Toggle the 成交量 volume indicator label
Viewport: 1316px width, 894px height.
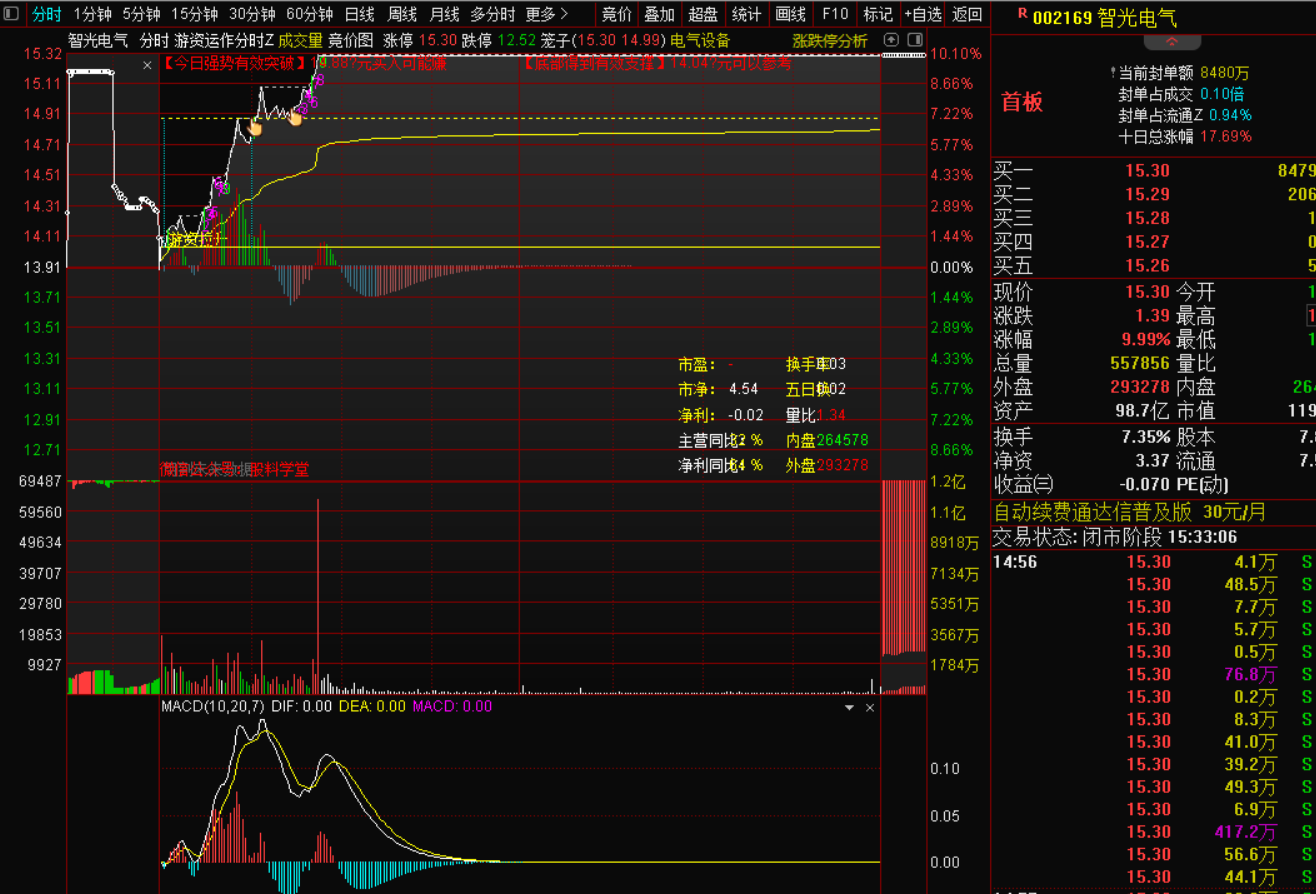pyautogui.click(x=302, y=42)
